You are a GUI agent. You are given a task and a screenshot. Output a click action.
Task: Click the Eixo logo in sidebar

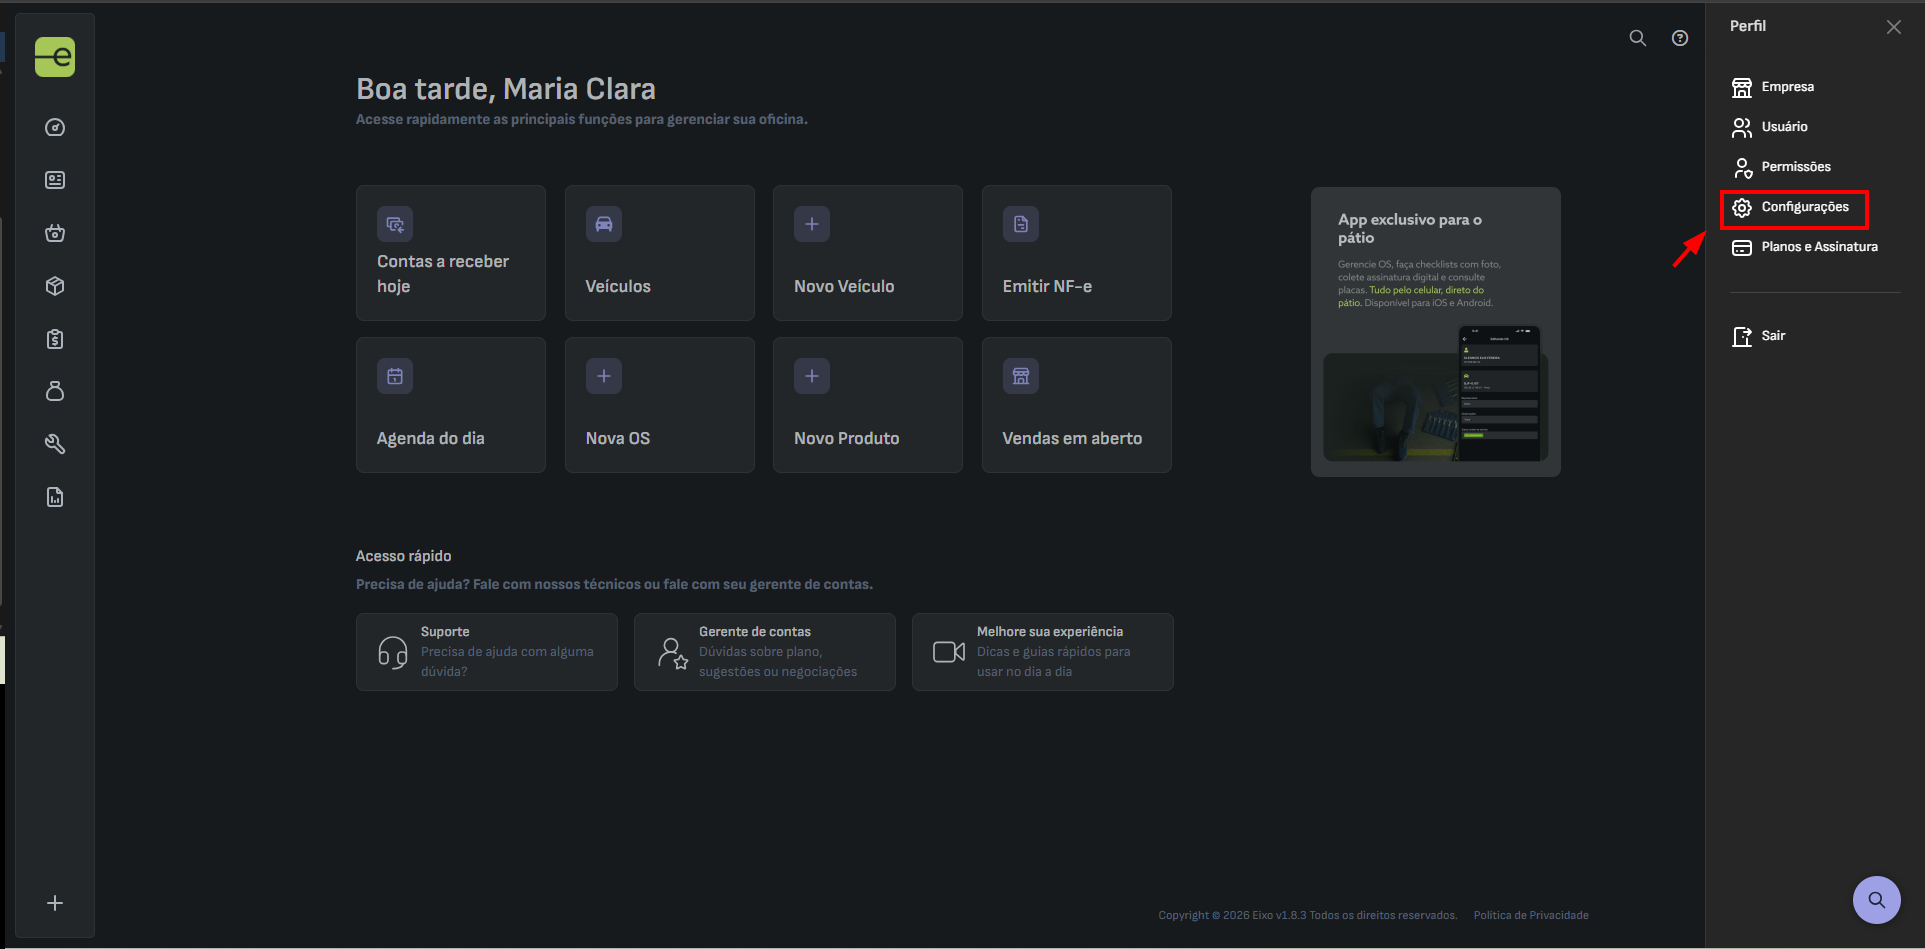[55, 57]
